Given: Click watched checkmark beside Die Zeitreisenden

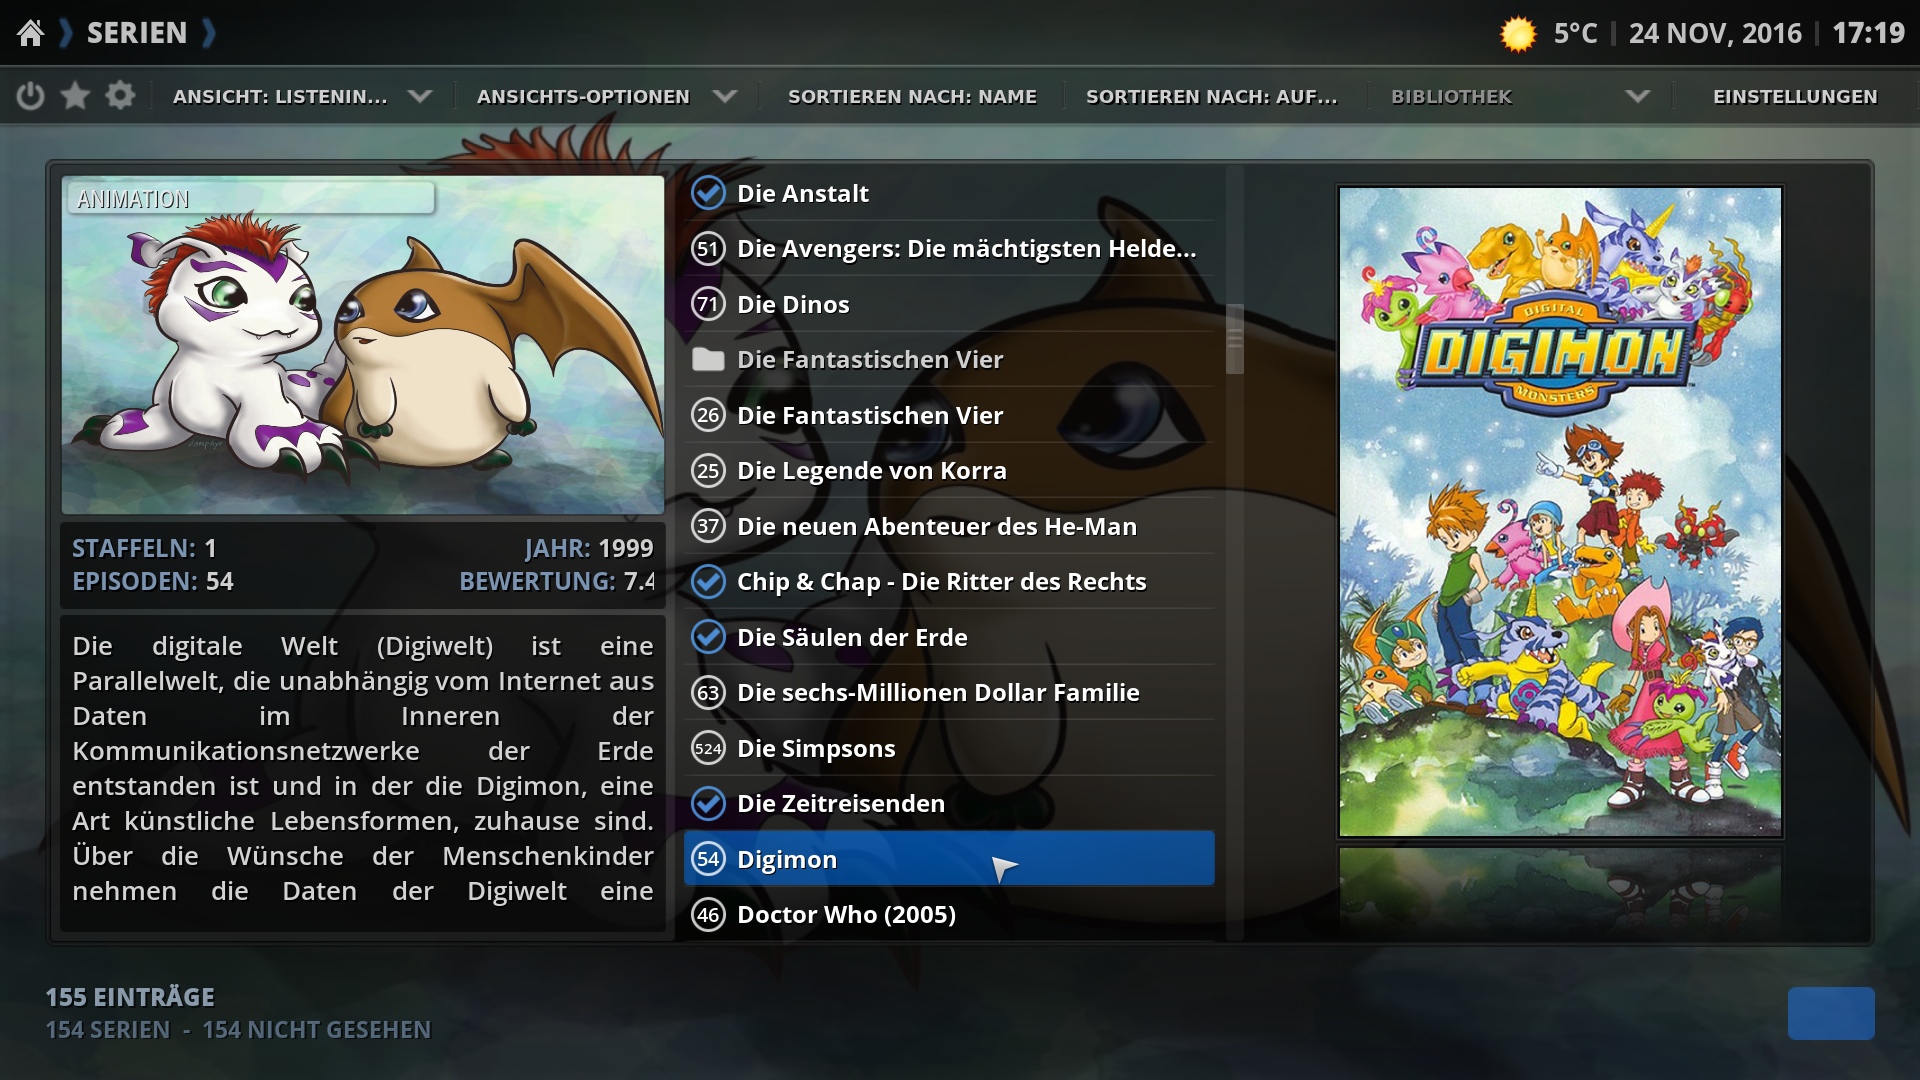Looking at the screenshot, I should click(708, 803).
